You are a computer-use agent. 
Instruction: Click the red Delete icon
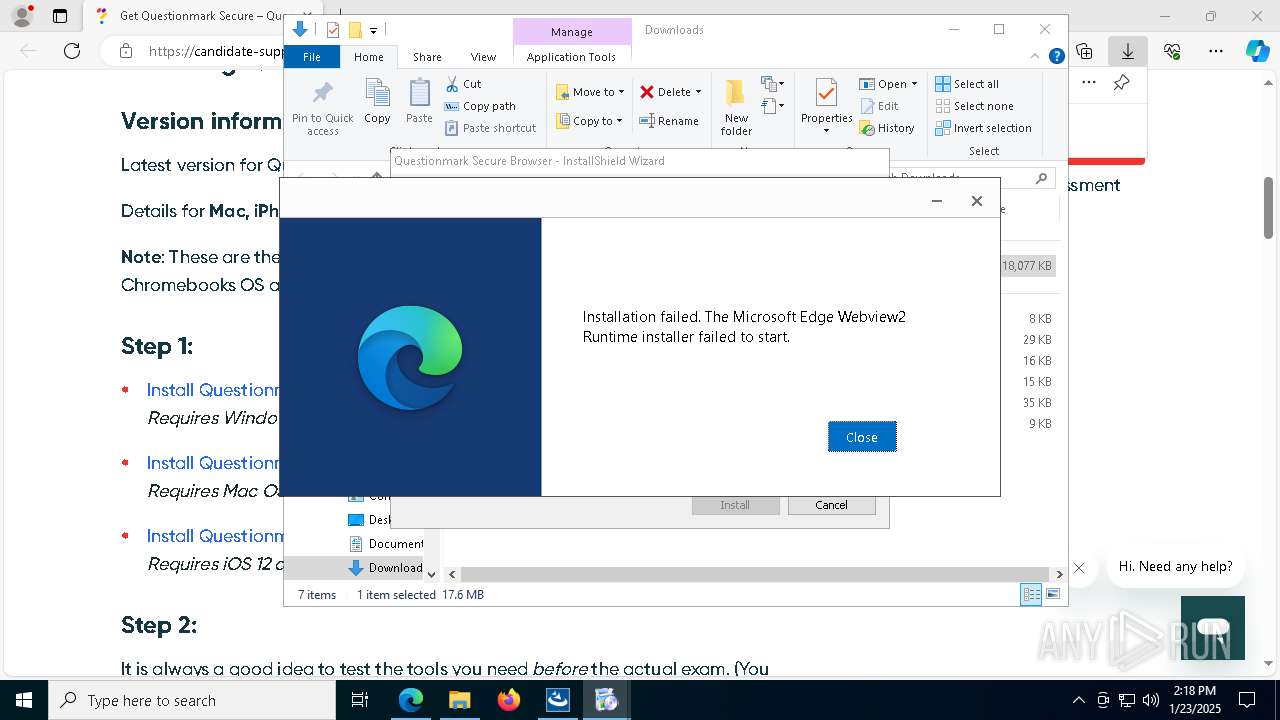[647, 92]
